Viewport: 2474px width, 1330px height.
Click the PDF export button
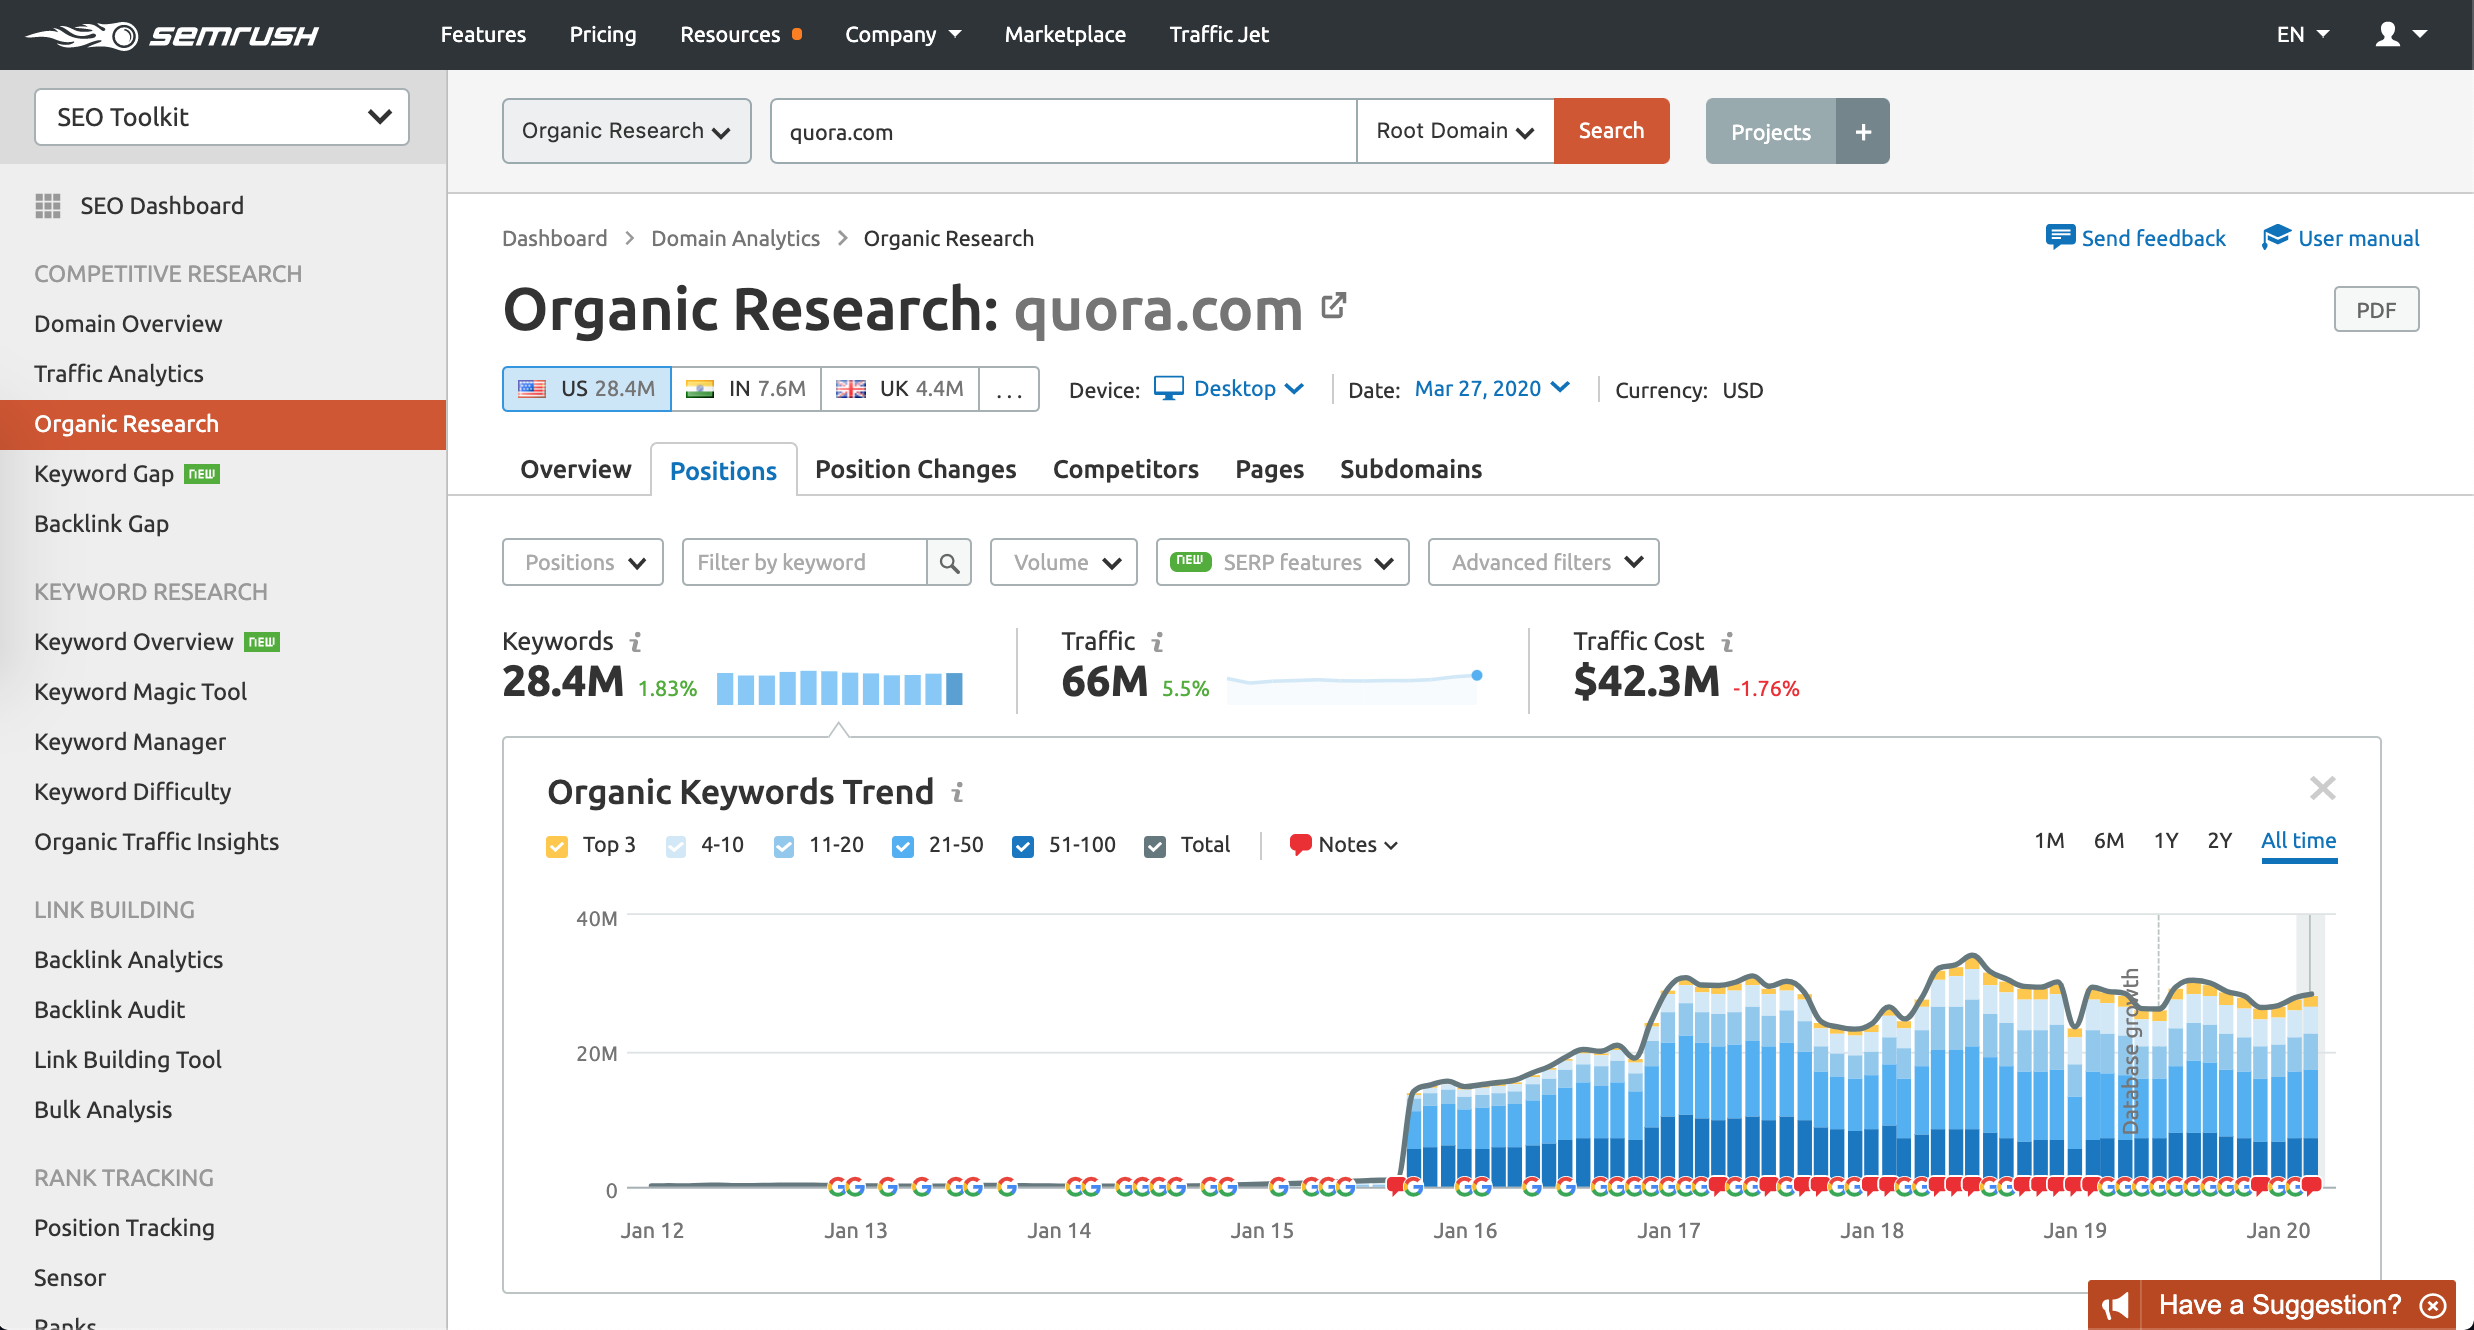(x=2377, y=310)
